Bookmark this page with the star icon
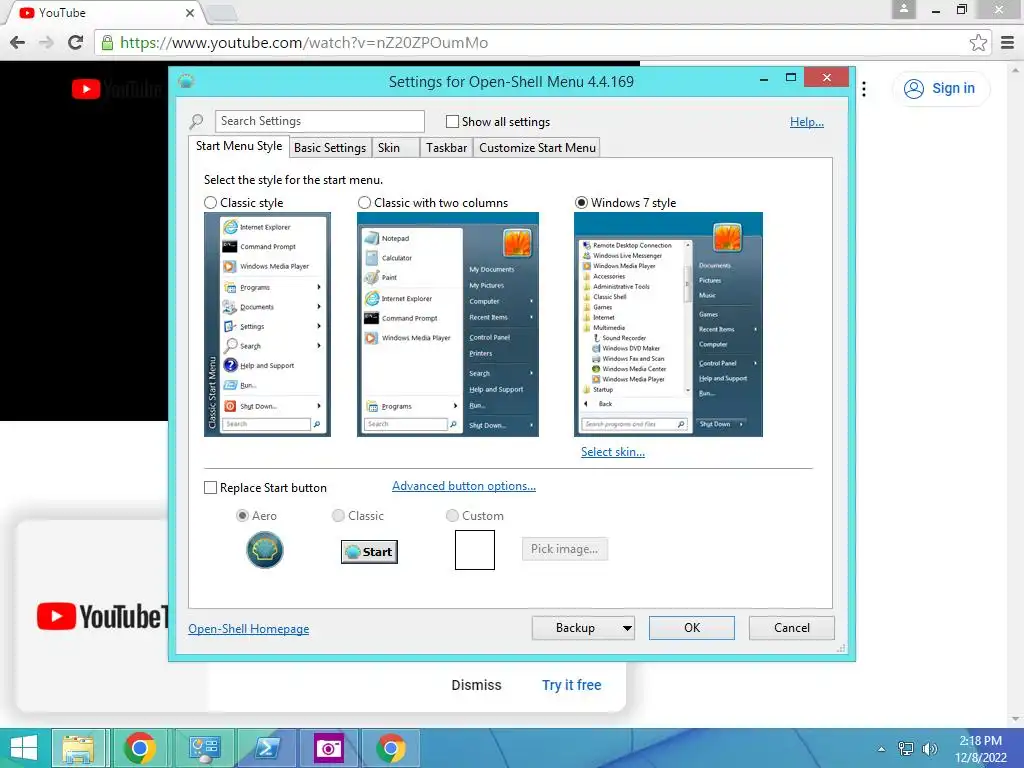This screenshot has height=768, width=1024. point(978,42)
